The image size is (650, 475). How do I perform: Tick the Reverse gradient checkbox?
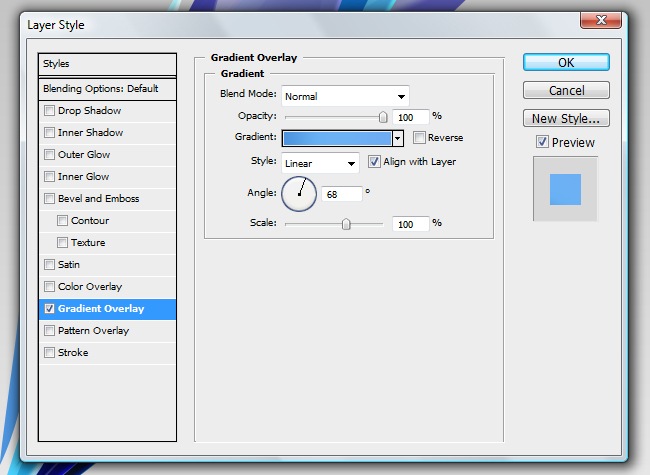pyautogui.click(x=420, y=138)
